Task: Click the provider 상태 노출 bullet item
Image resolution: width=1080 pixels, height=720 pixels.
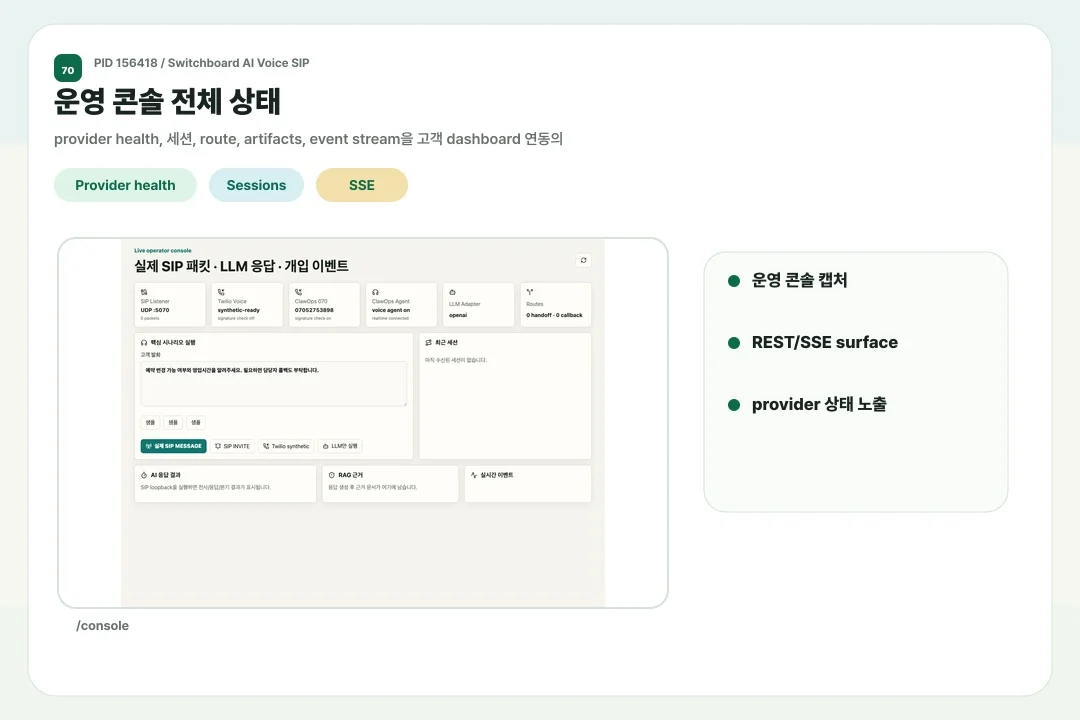Action: click(x=819, y=404)
